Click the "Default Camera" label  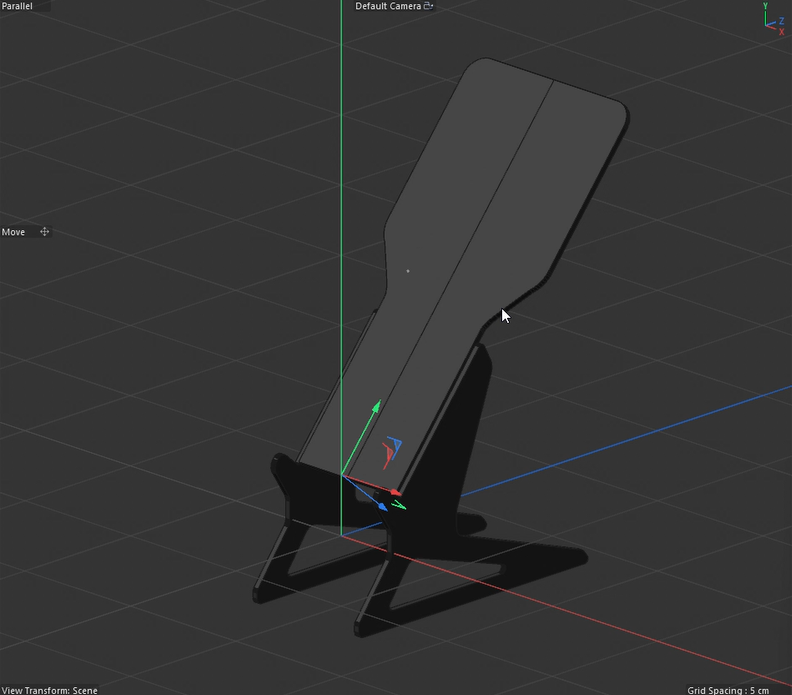(388, 6)
